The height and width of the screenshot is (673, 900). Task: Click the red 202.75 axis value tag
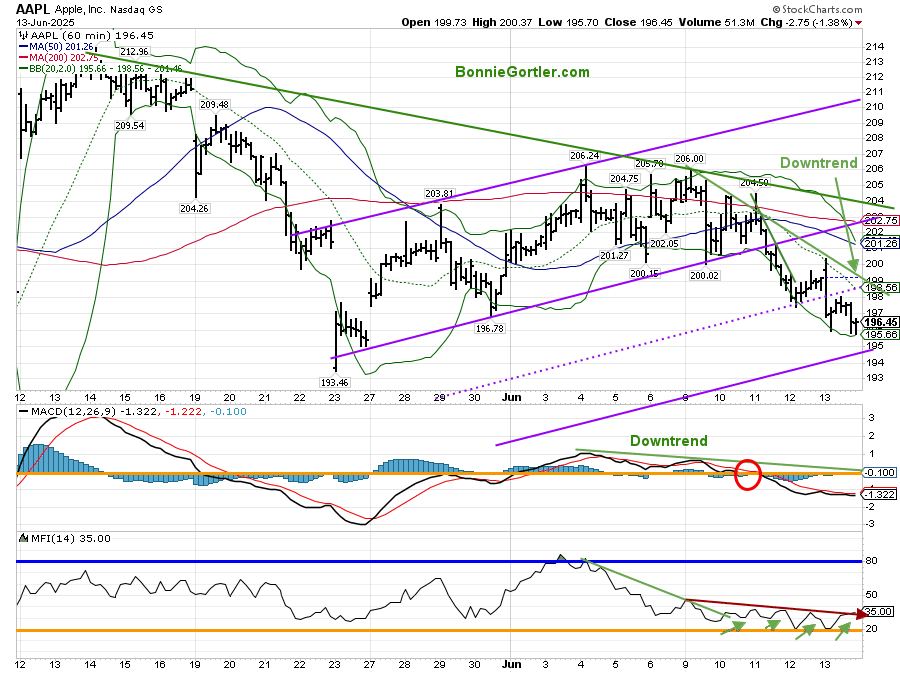click(x=880, y=220)
